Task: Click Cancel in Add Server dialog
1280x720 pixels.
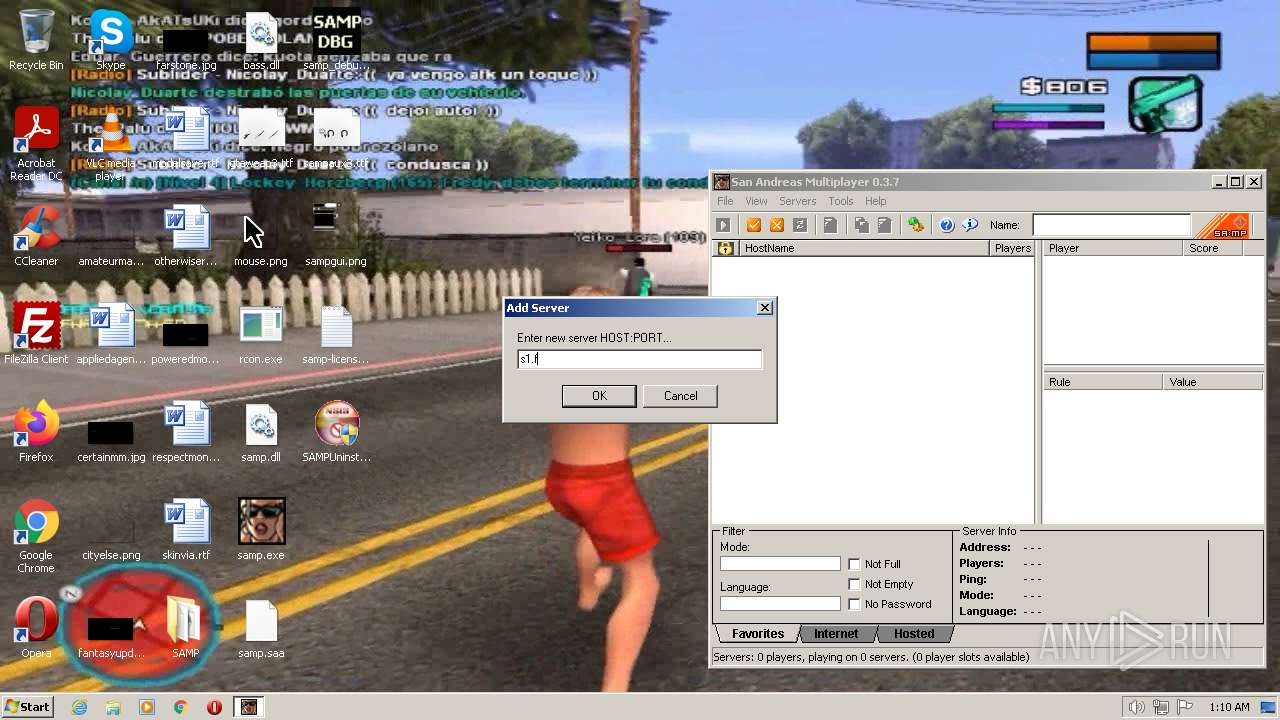Action: click(681, 396)
